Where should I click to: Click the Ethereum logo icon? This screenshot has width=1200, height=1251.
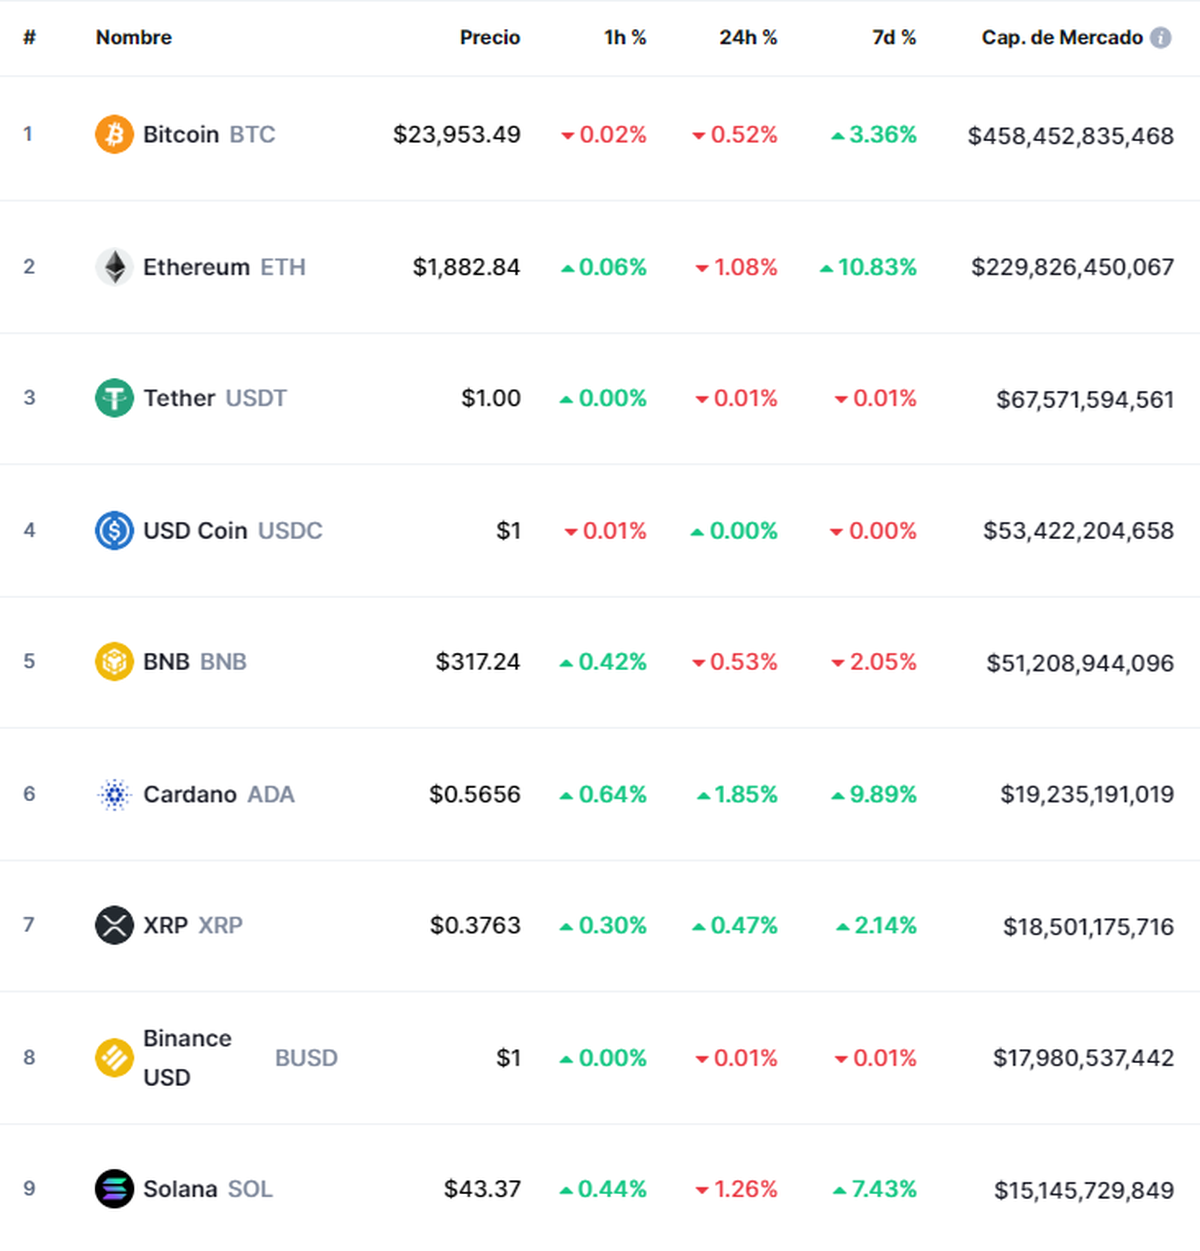point(114,266)
